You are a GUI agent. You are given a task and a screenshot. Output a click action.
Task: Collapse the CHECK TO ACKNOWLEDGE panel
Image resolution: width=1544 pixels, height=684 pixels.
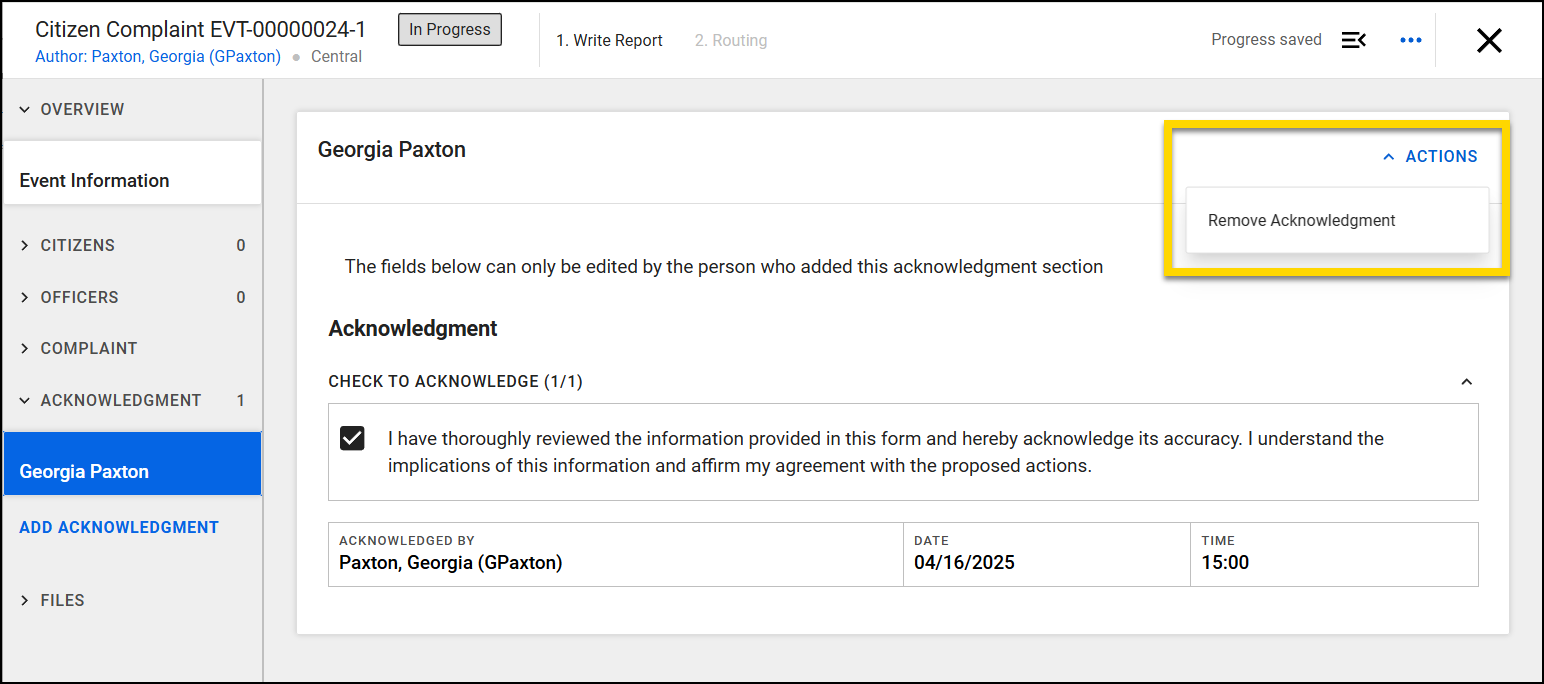pyautogui.click(x=1466, y=381)
